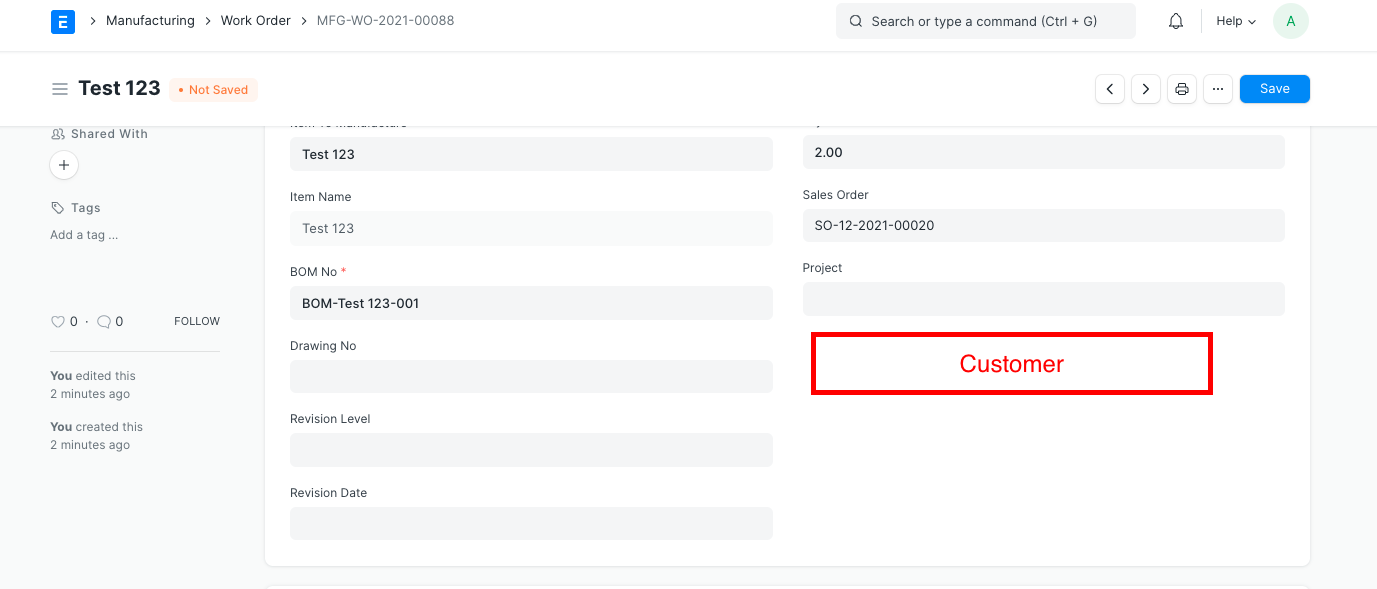Click the Save button
The width and height of the screenshot is (1377, 589).
click(x=1274, y=88)
